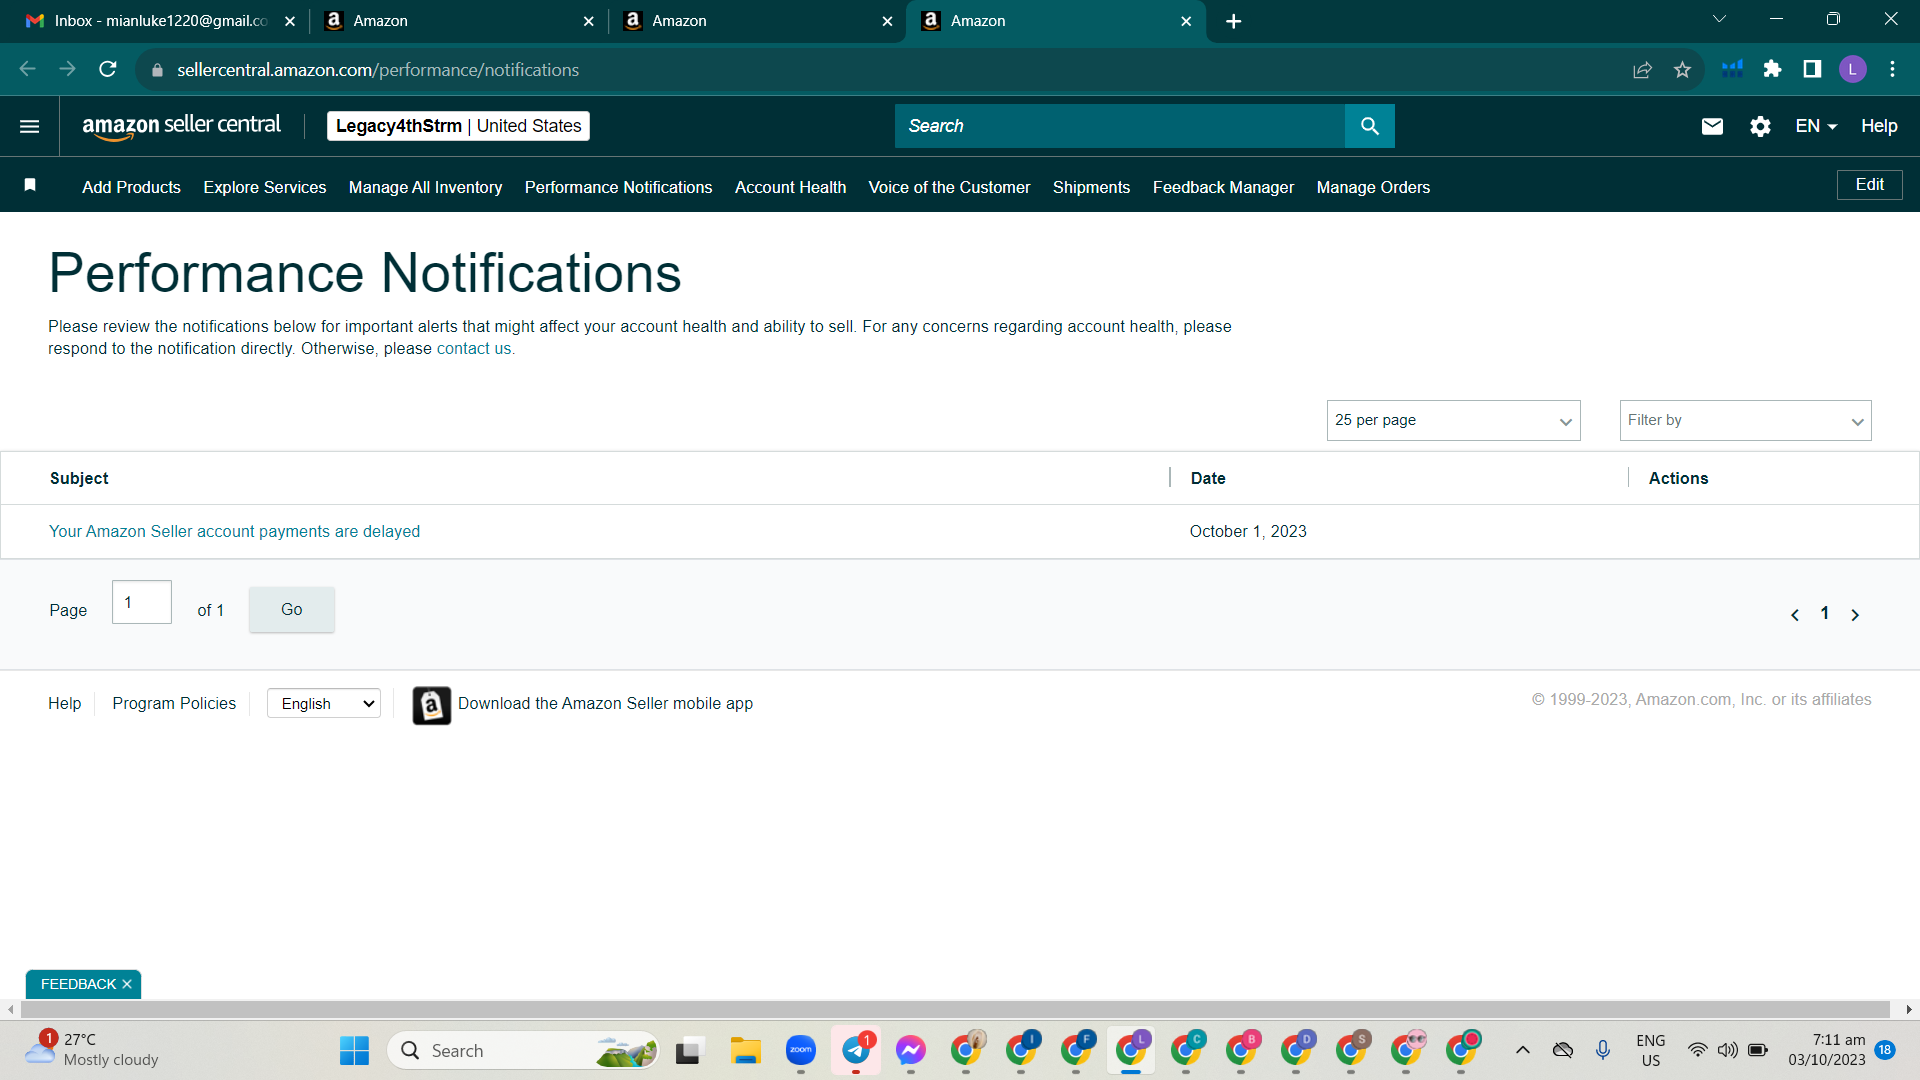Open the Zoom app in taskbar
This screenshot has width=1920, height=1080.
pos(801,1051)
